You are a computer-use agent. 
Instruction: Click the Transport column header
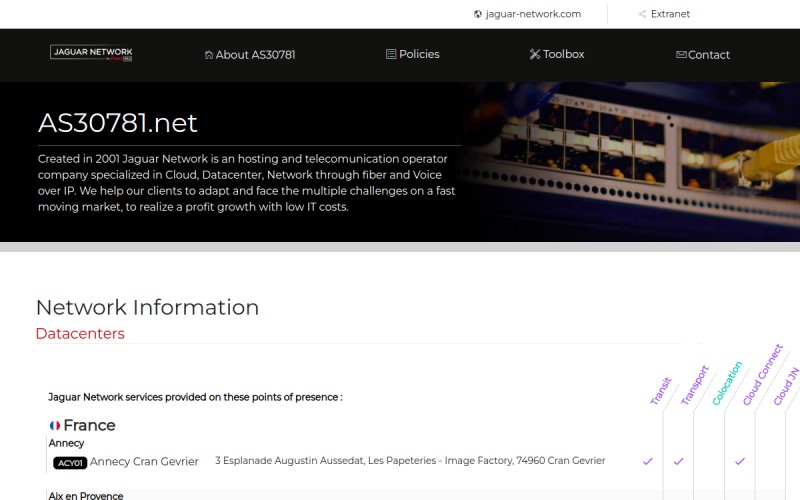(694, 386)
